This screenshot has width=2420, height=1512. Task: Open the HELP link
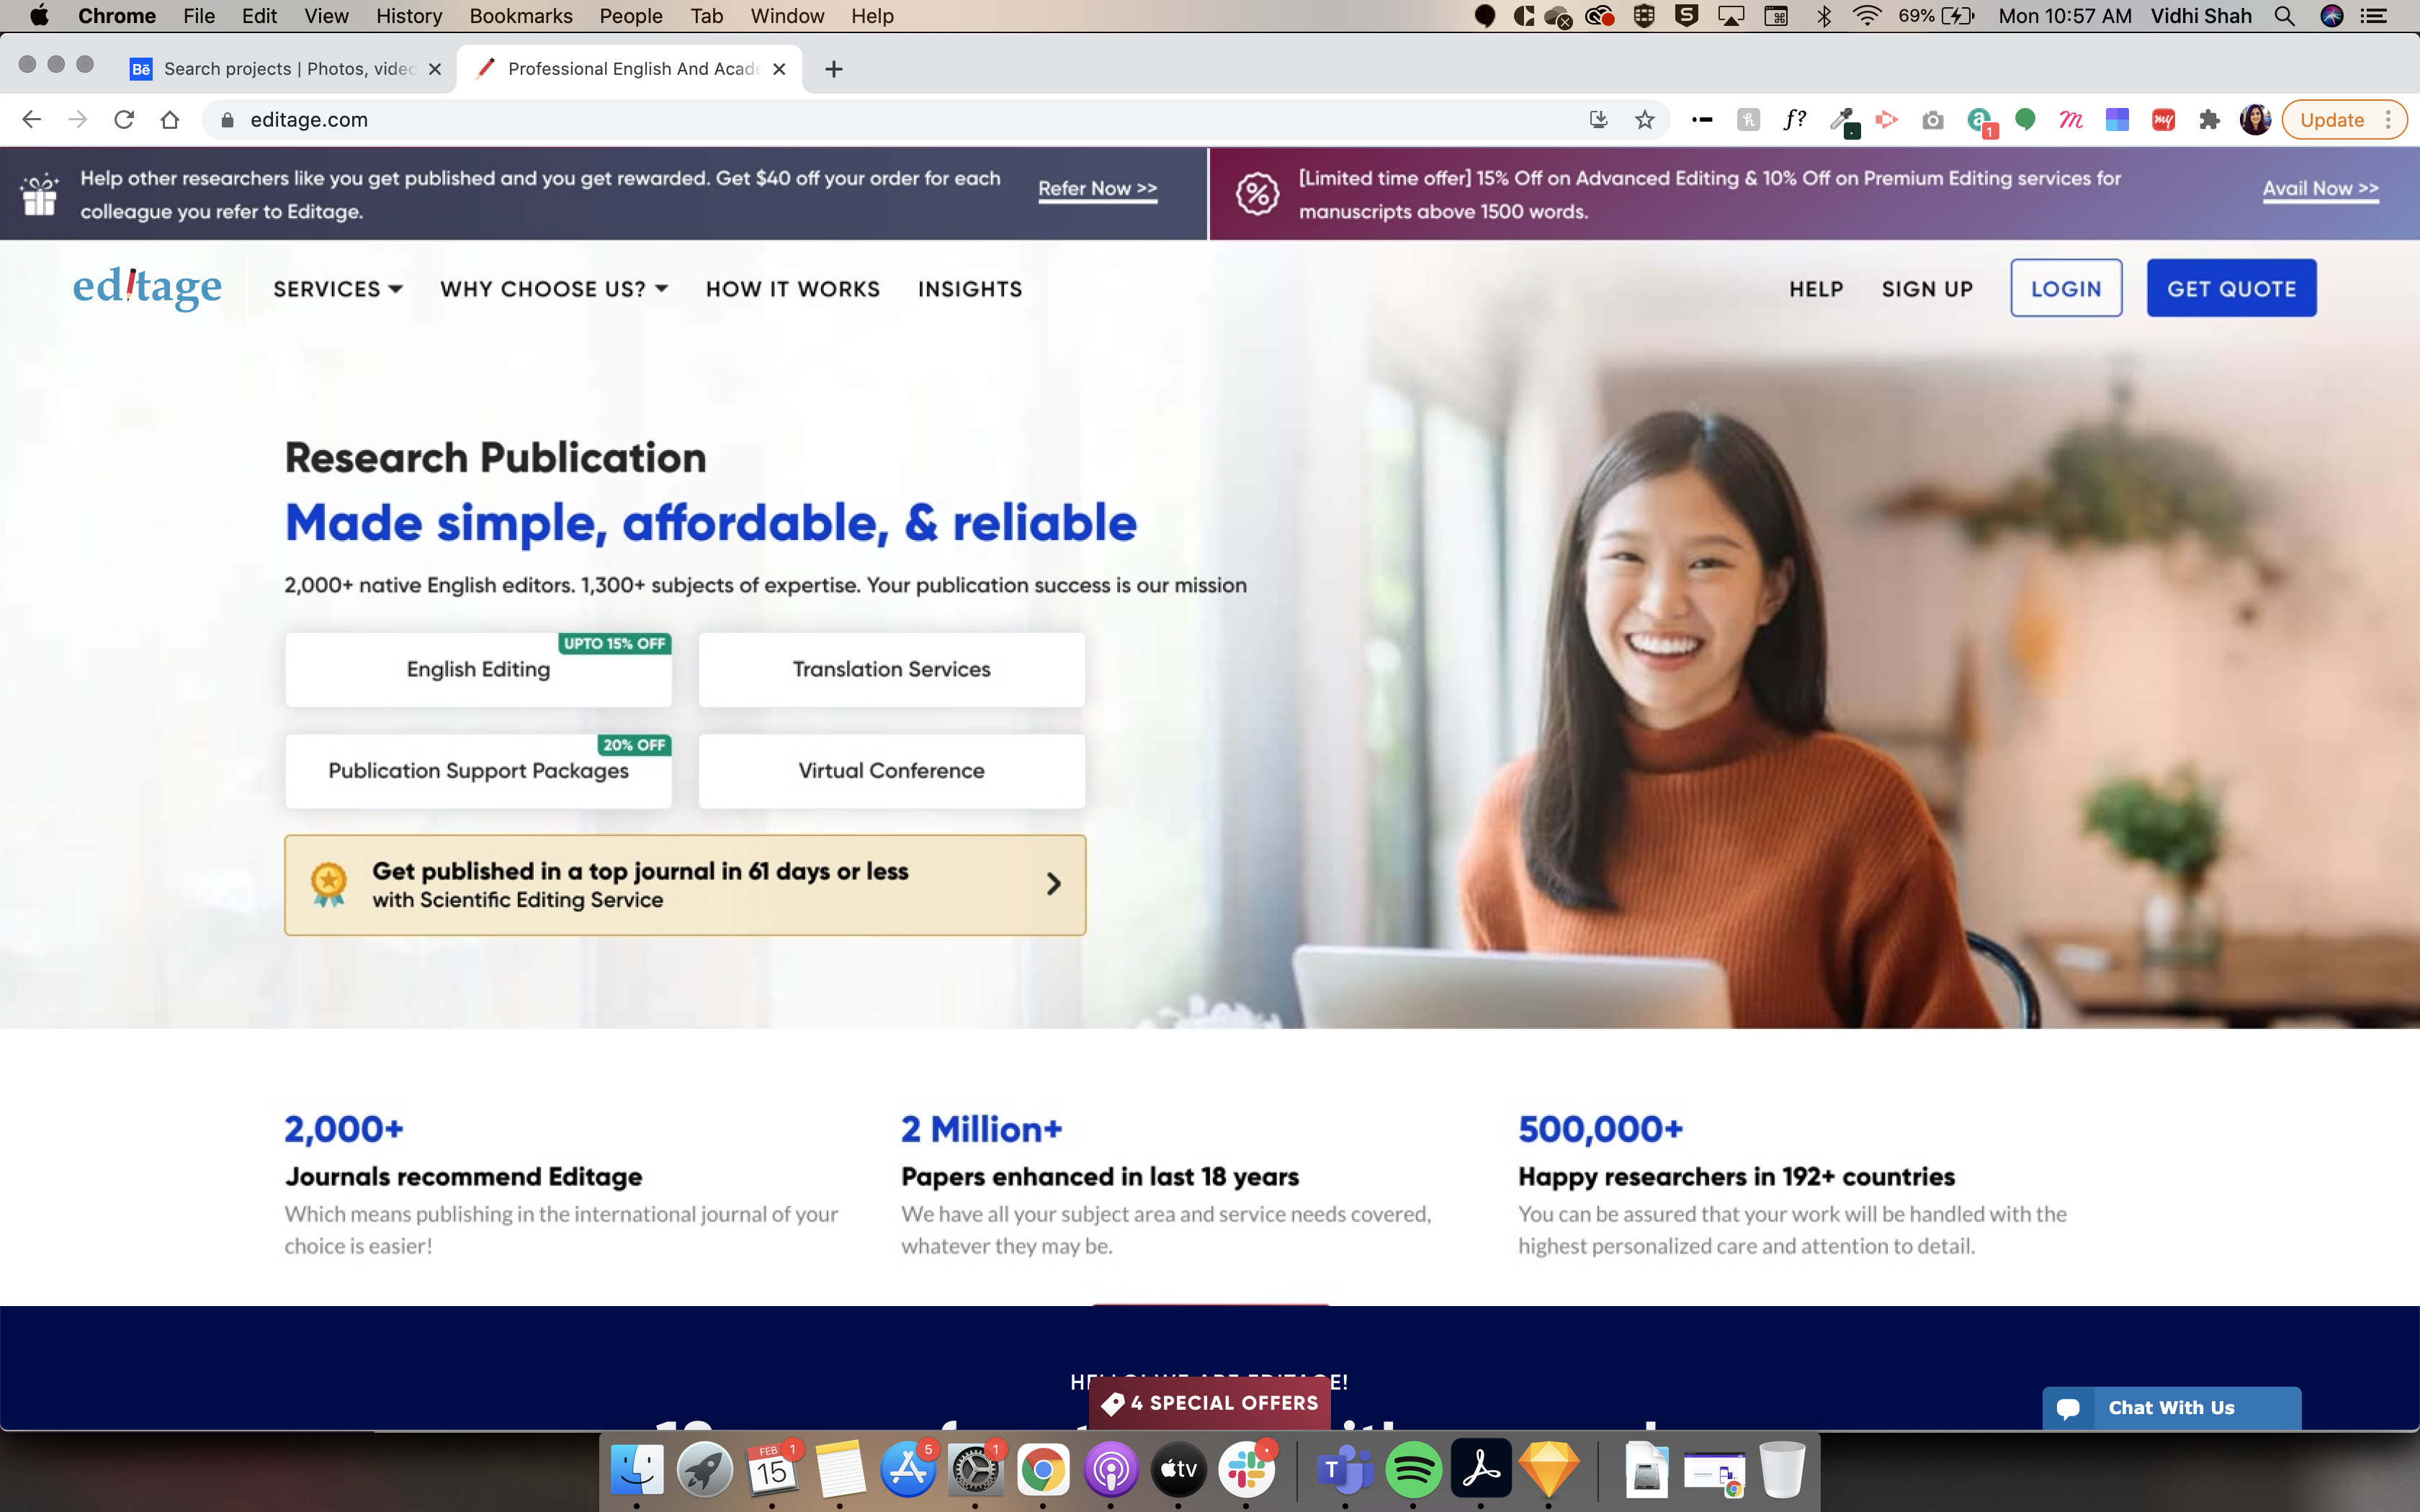1816,289
